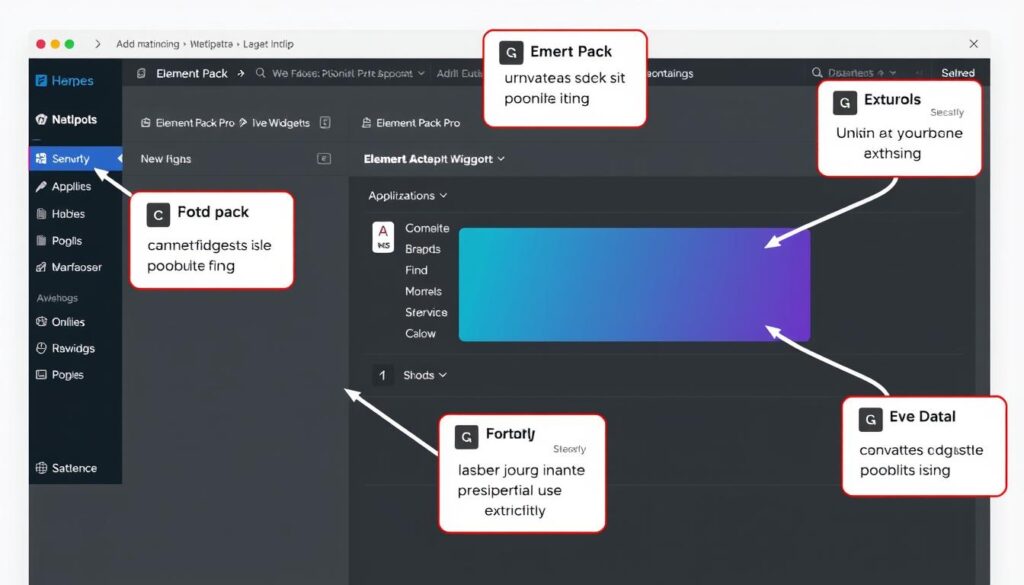Open the Elemert Actaplt Wiggott dropdown
1024x585 pixels.
point(434,159)
